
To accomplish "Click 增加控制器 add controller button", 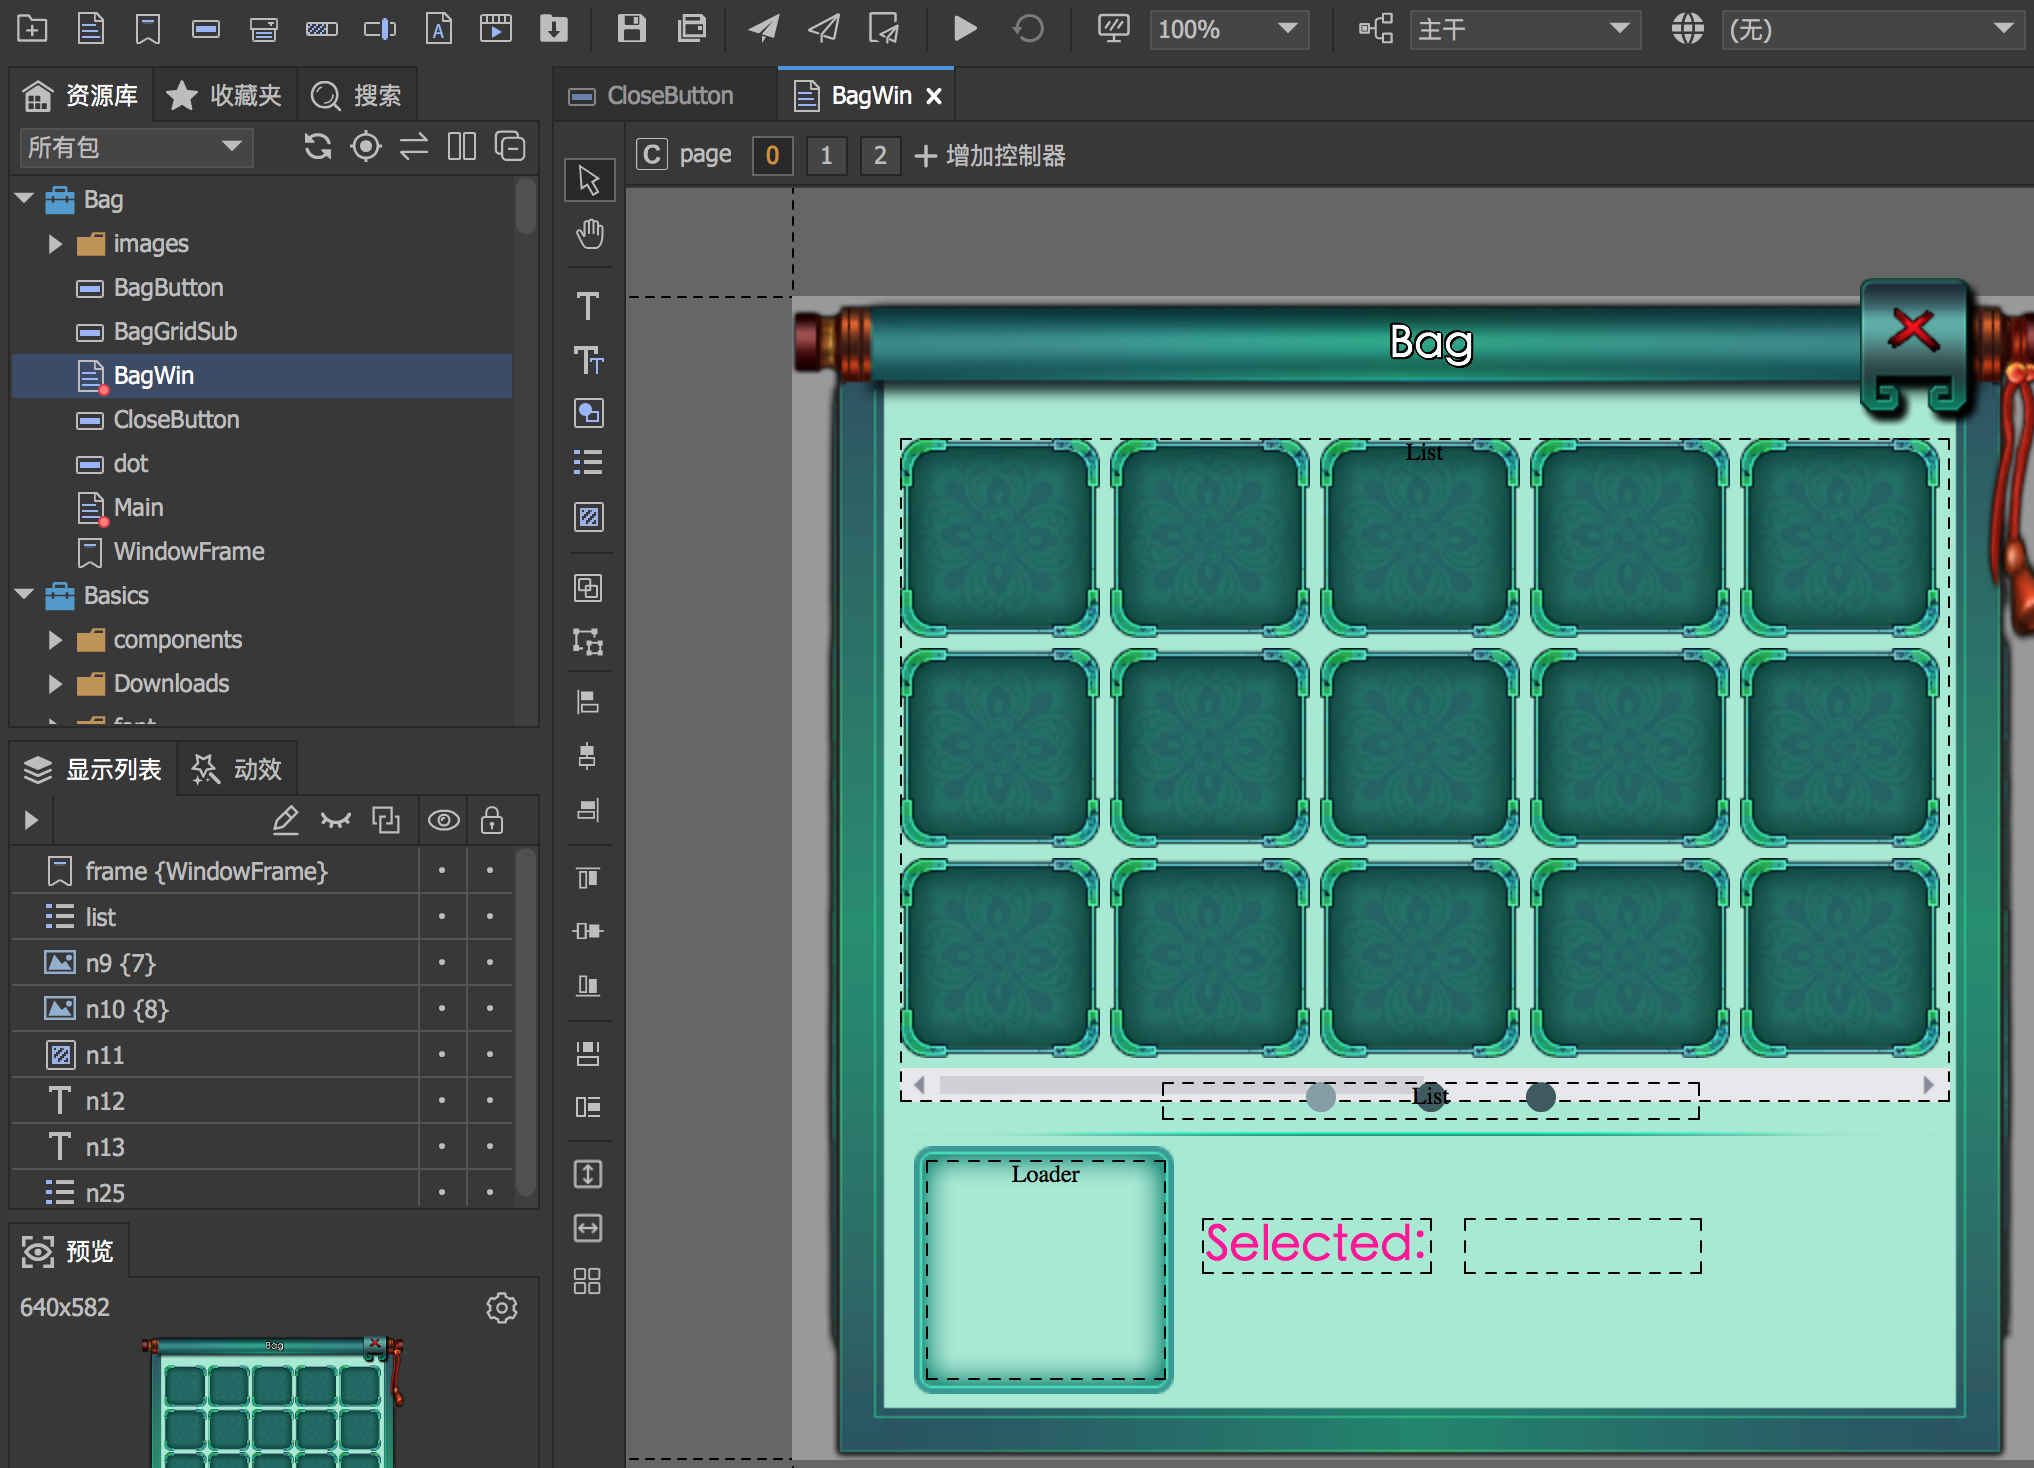I will click(x=989, y=155).
